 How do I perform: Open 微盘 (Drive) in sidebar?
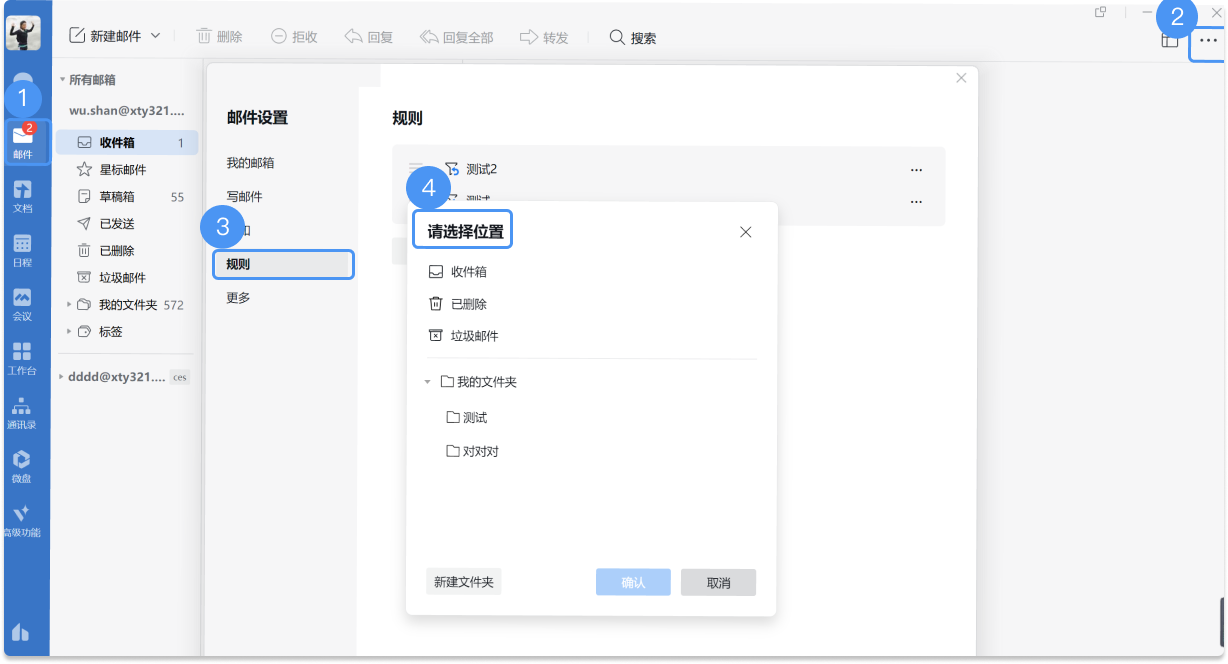(x=22, y=465)
